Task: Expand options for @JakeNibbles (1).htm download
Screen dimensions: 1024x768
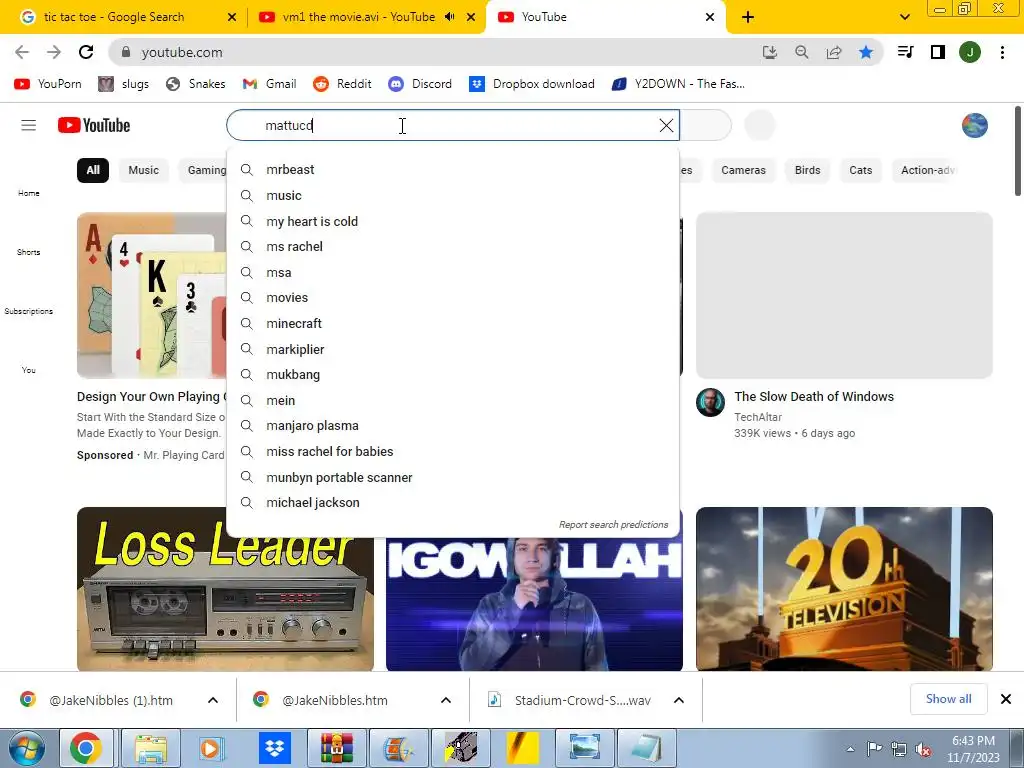Action: 213,700
